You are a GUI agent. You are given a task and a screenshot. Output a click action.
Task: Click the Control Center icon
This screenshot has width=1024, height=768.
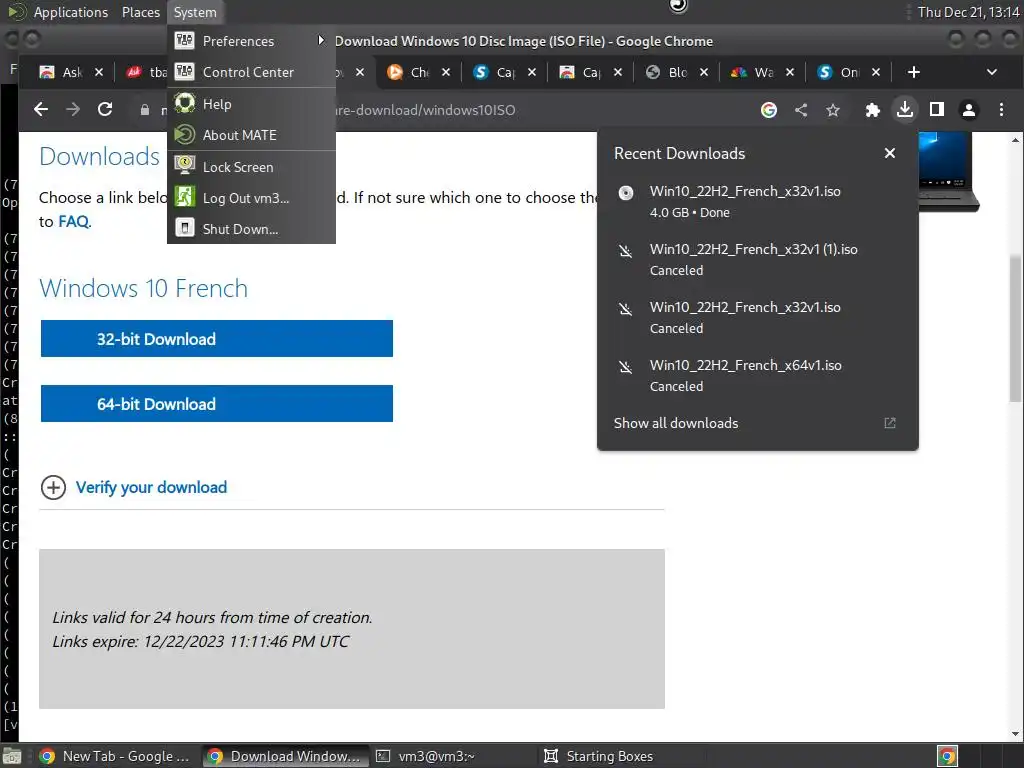(x=185, y=71)
